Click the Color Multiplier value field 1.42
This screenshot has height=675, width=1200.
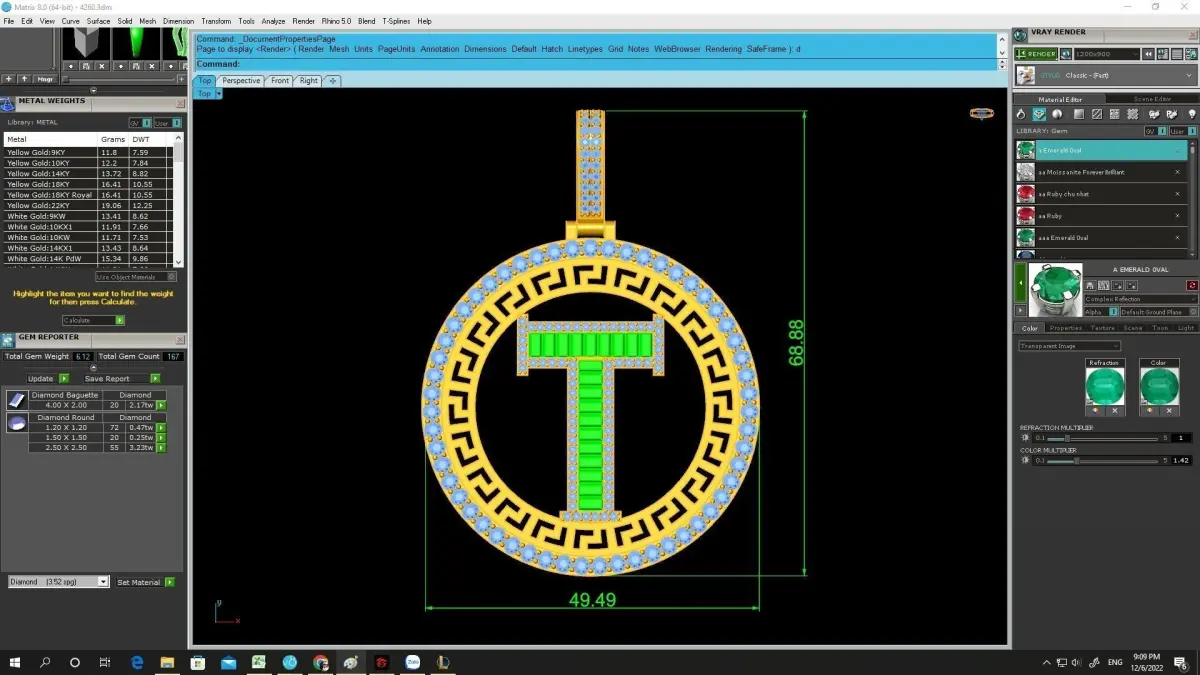[x=1181, y=460]
